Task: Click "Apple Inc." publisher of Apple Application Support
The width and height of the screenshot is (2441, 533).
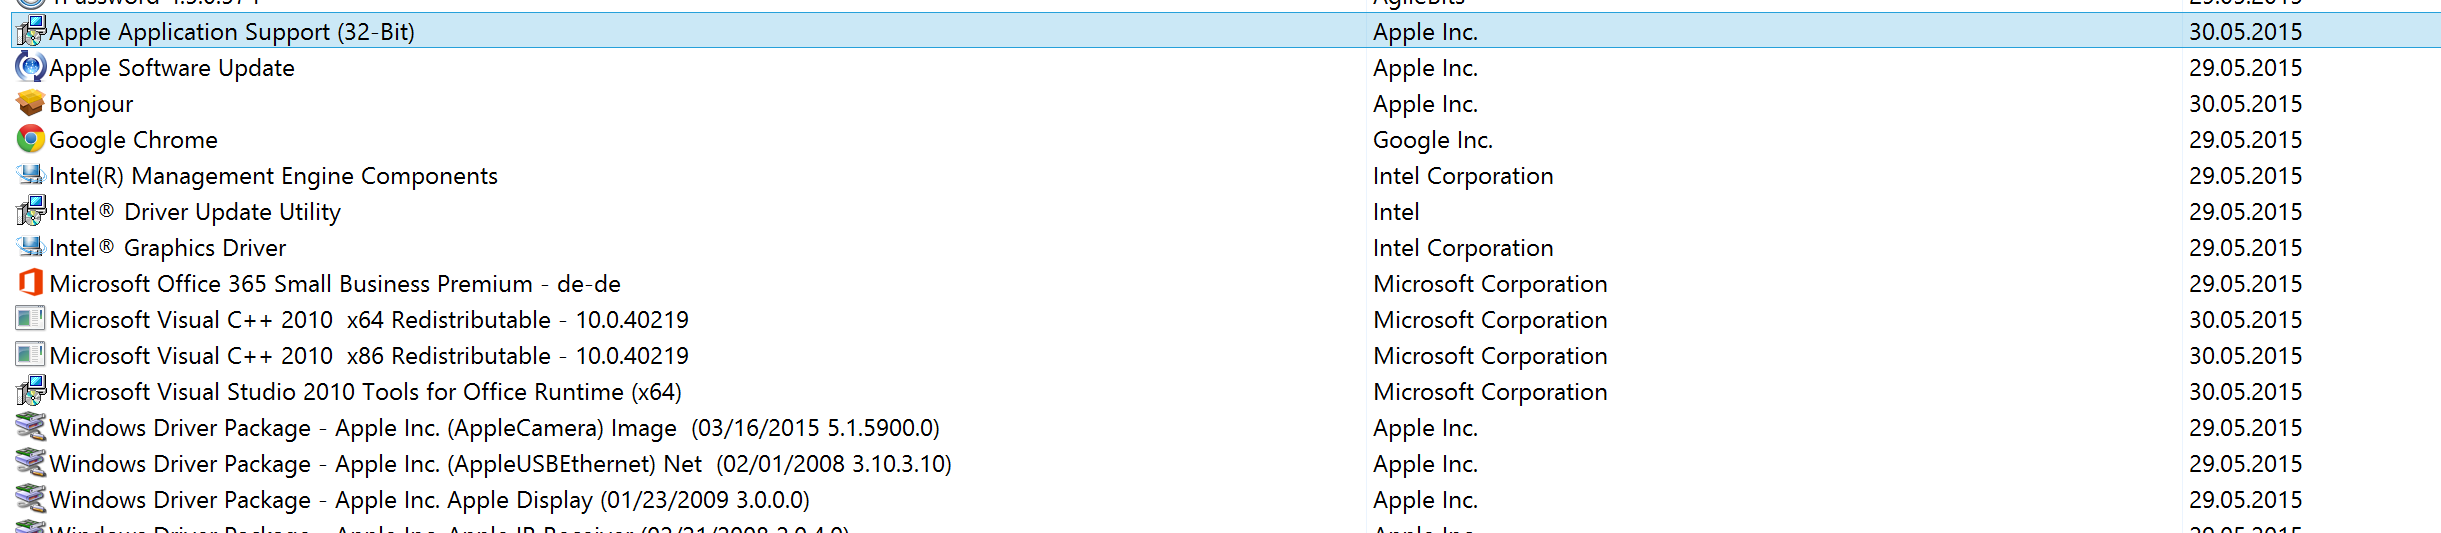Action: pos(1425,32)
